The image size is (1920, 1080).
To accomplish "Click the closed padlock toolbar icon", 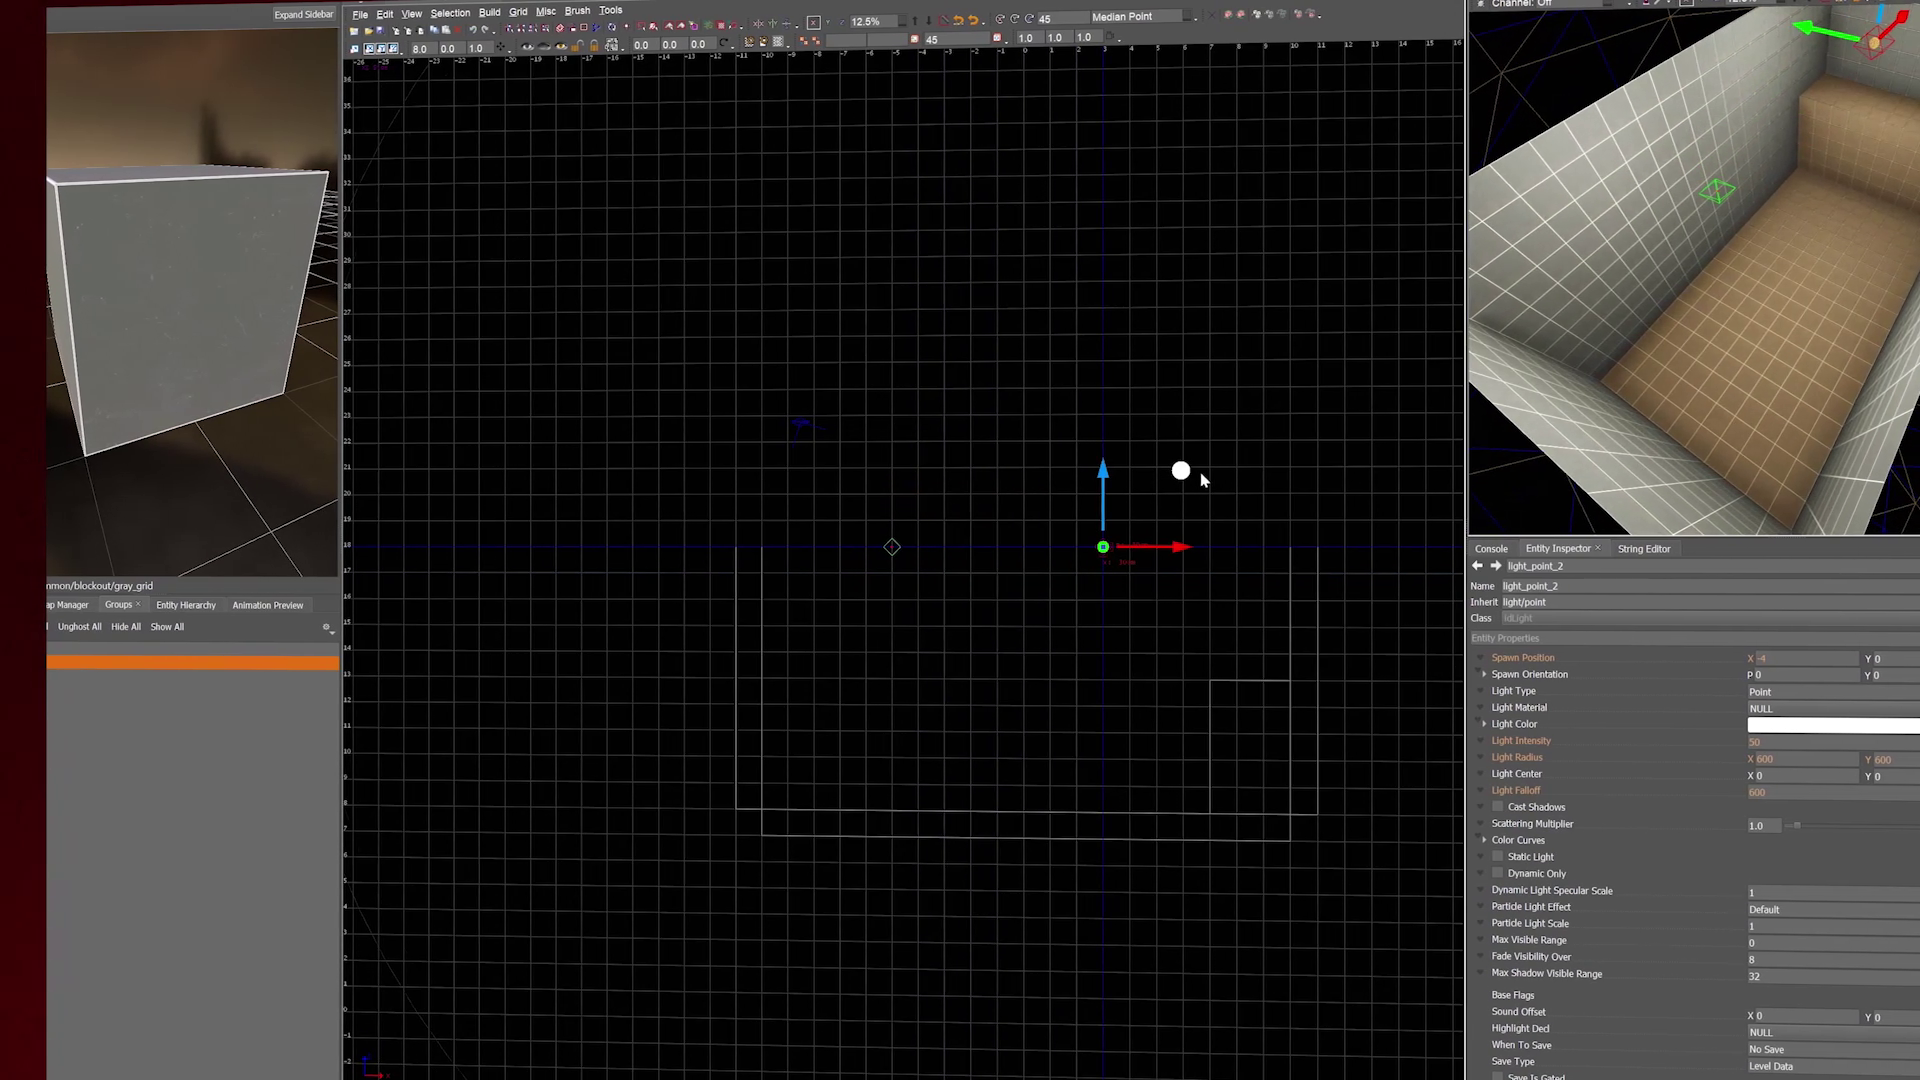I will pyautogui.click(x=594, y=46).
